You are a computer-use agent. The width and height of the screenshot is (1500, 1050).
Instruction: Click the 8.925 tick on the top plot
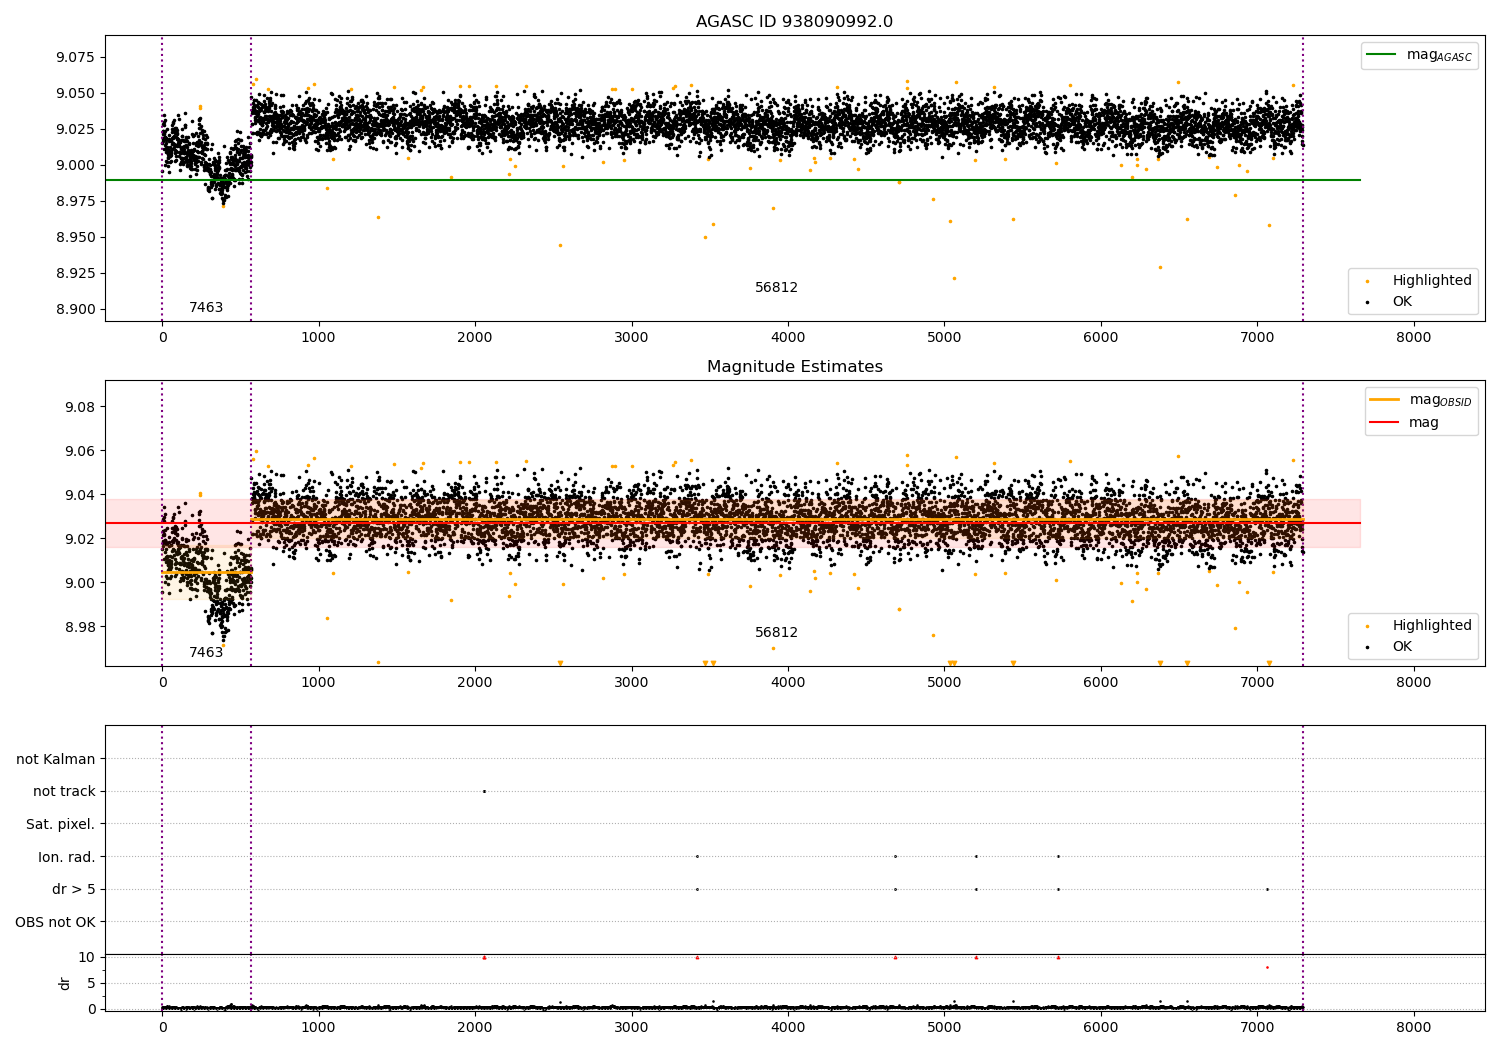[x=75, y=273]
